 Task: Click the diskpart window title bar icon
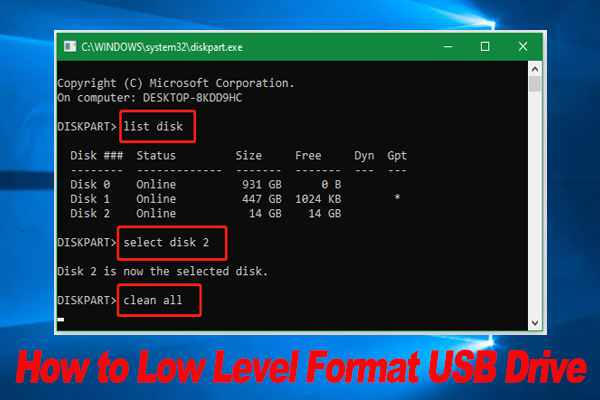click(x=70, y=47)
